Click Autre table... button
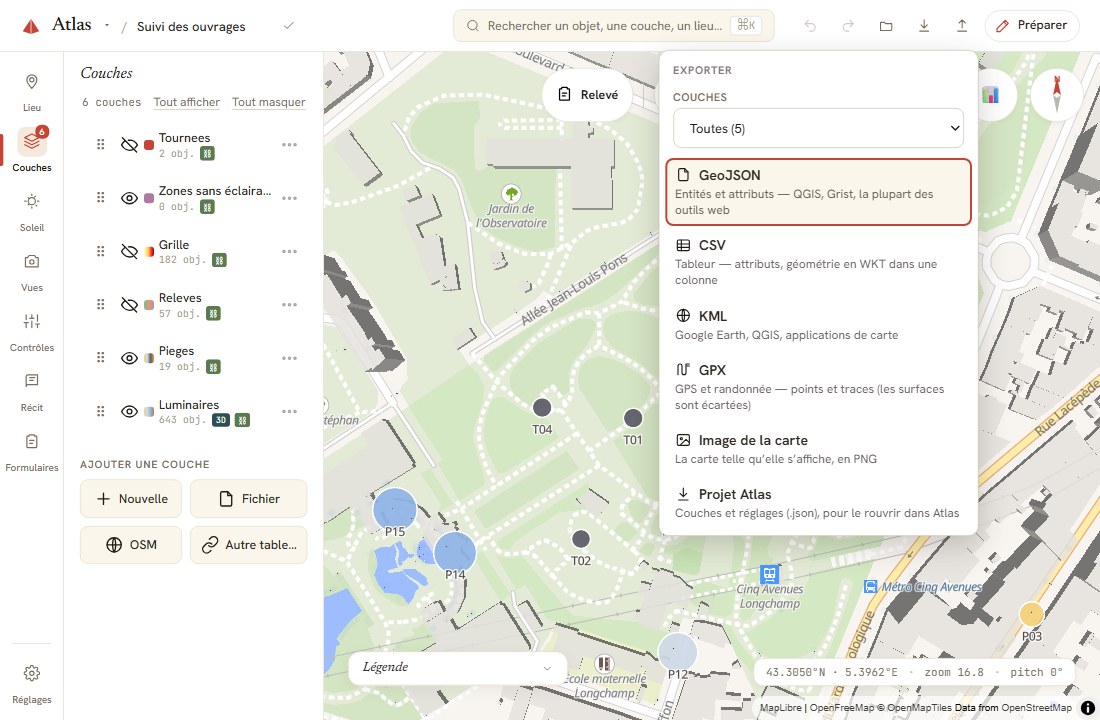1100x720 pixels. point(248,545)
